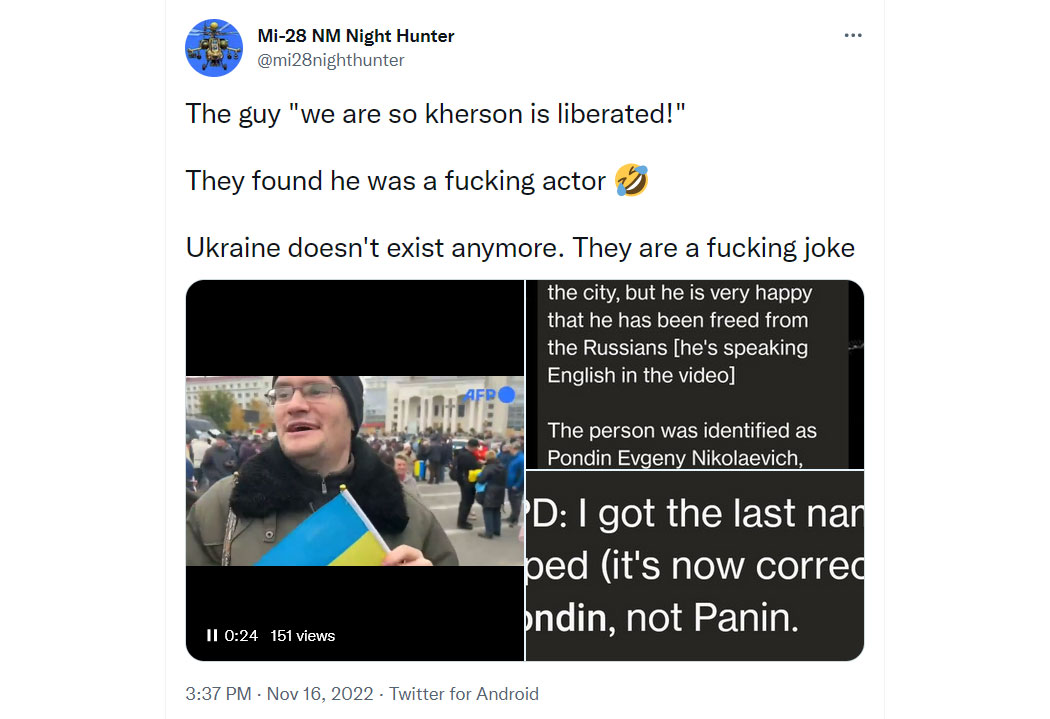Open the bottom-right image ending 'not Panin'
This screenshot has height=719, width=1050.
click(x=695, y=566)
